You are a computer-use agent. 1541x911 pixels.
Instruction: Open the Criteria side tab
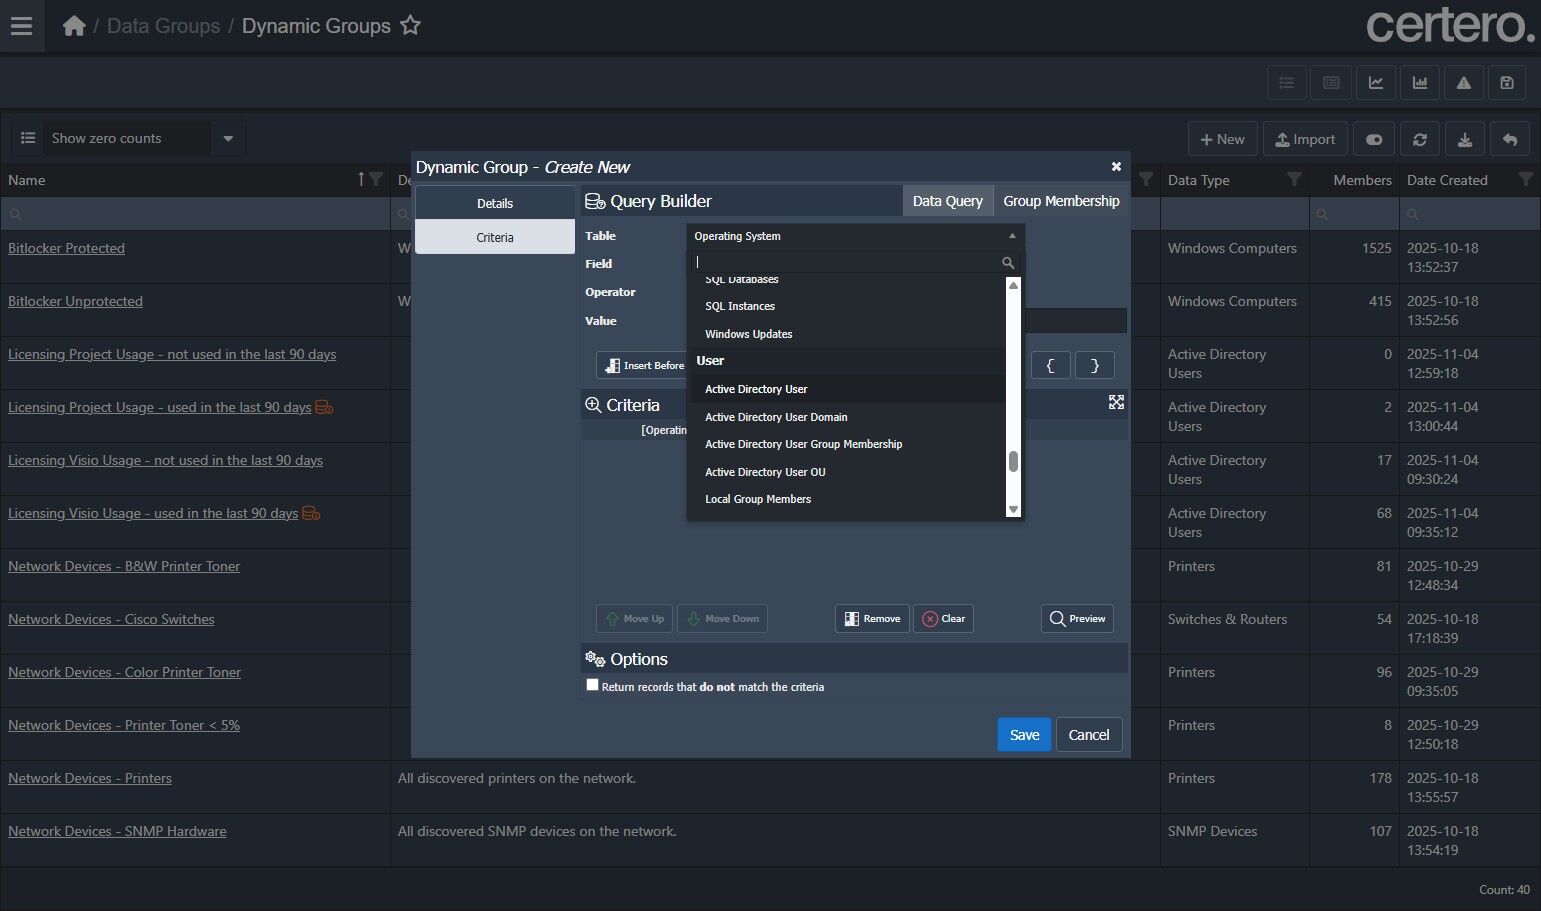pyautogui.click(x=495, y=237)
